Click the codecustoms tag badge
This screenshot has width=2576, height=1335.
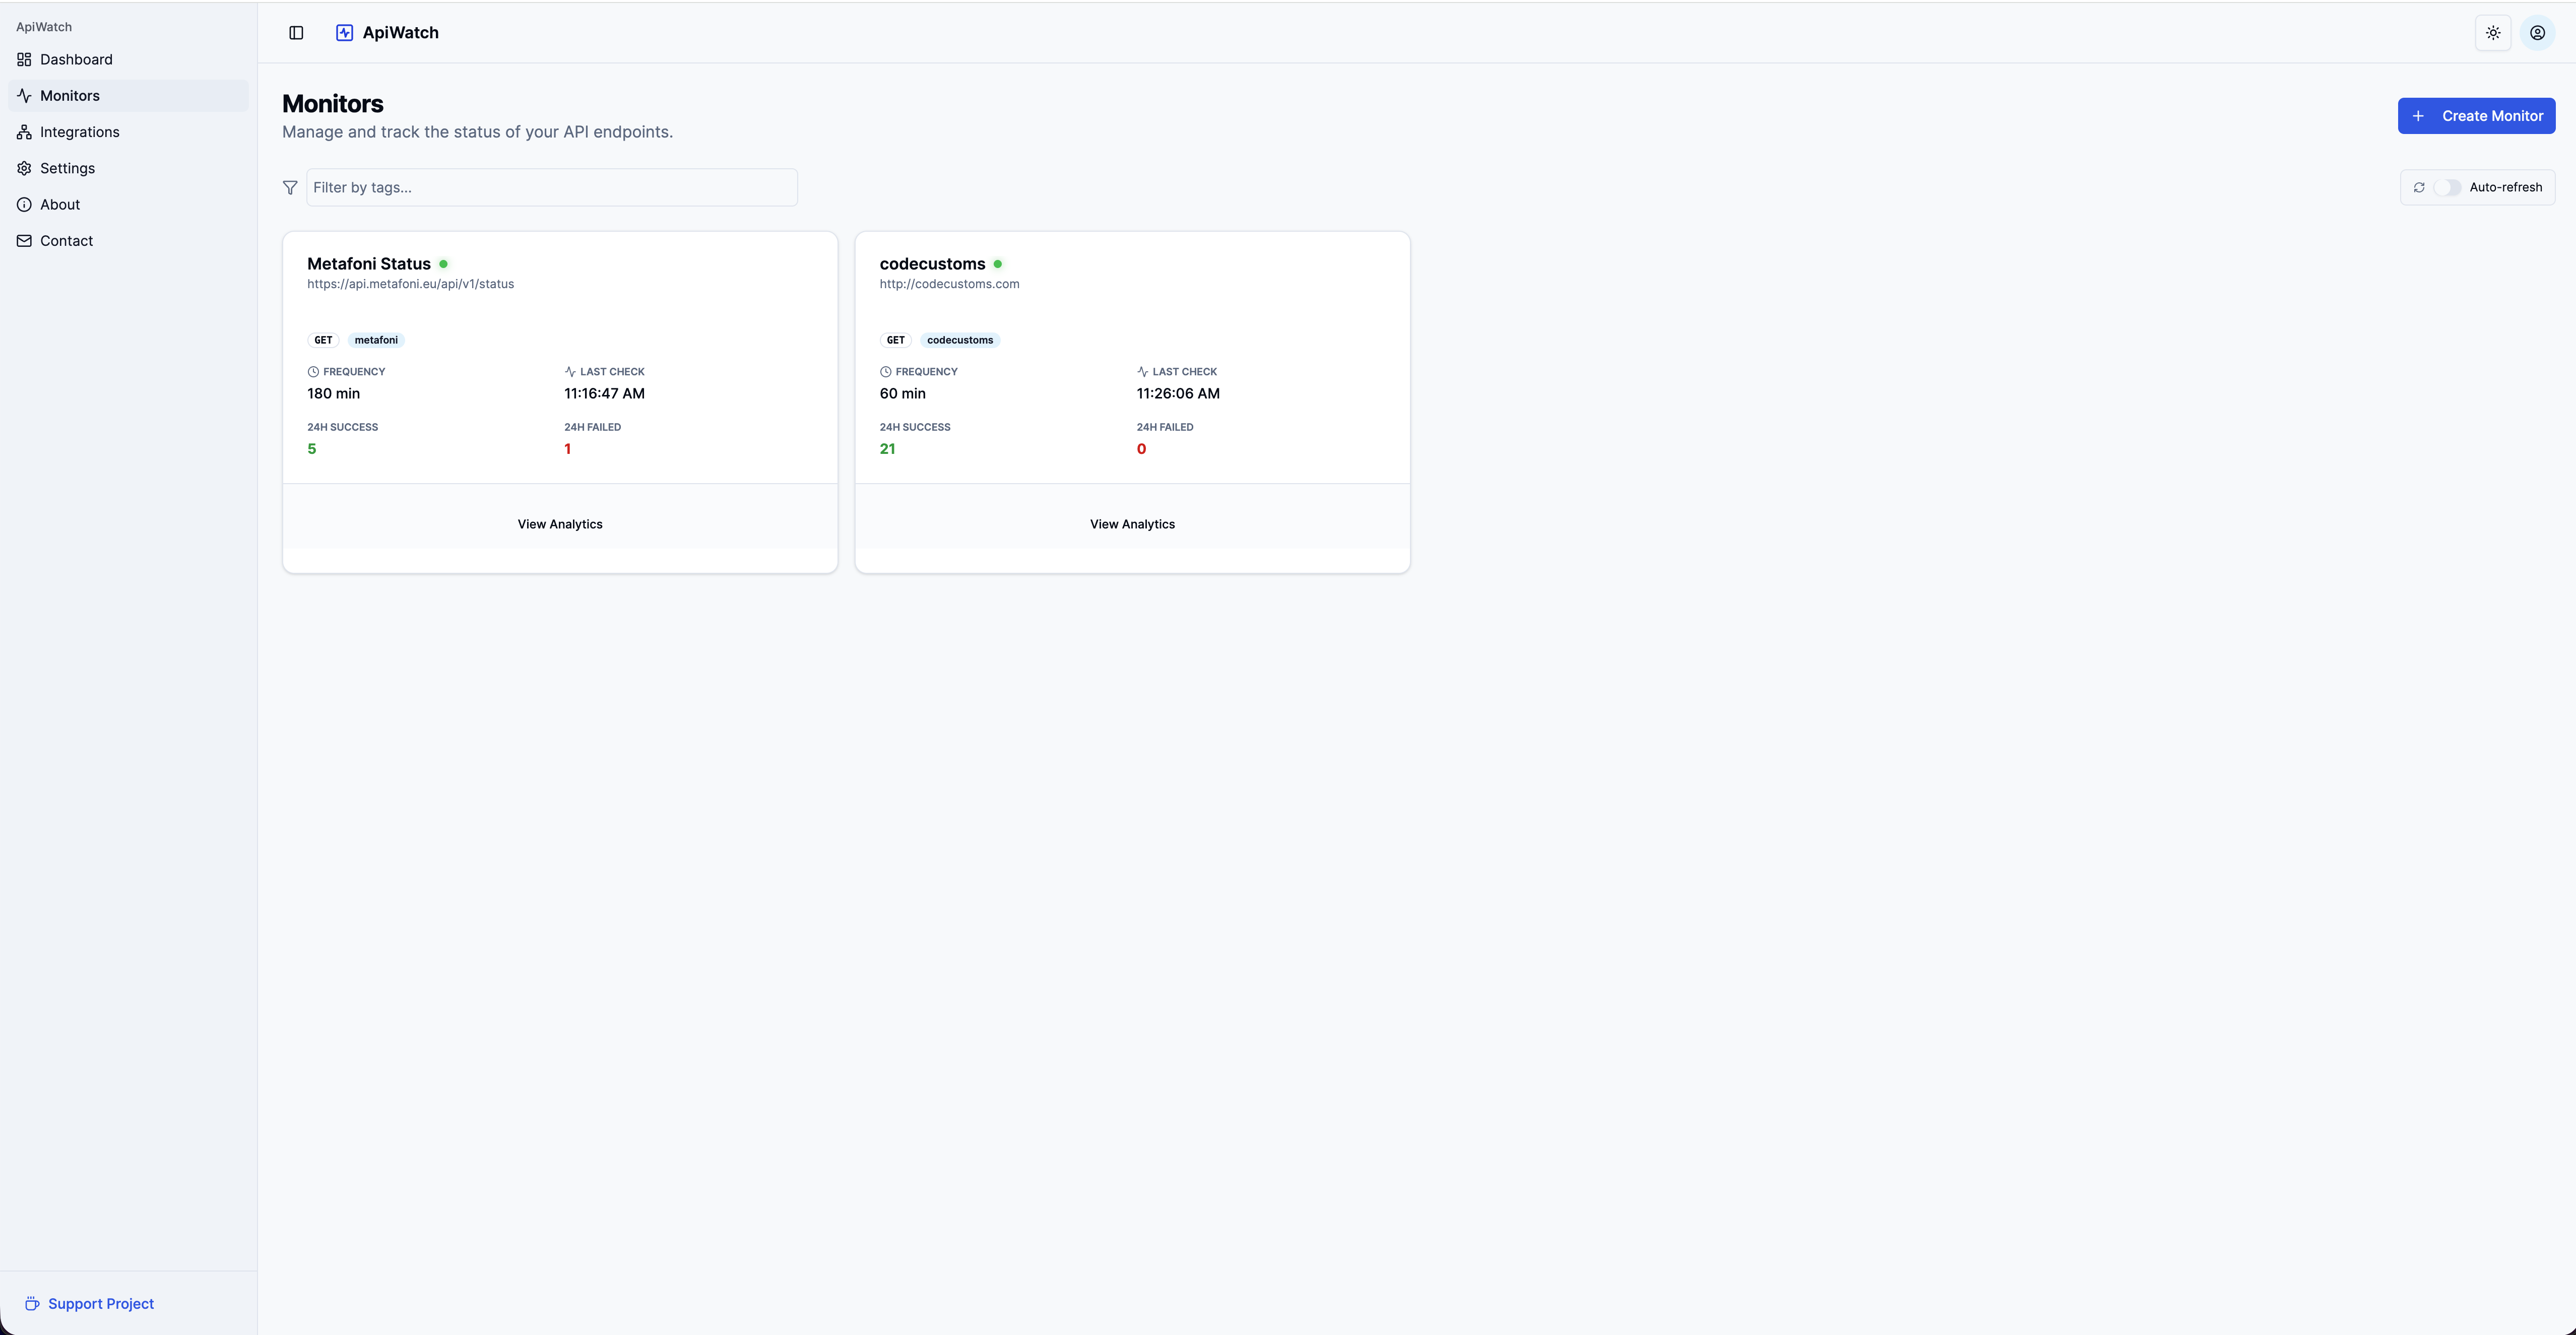point(959,340)
